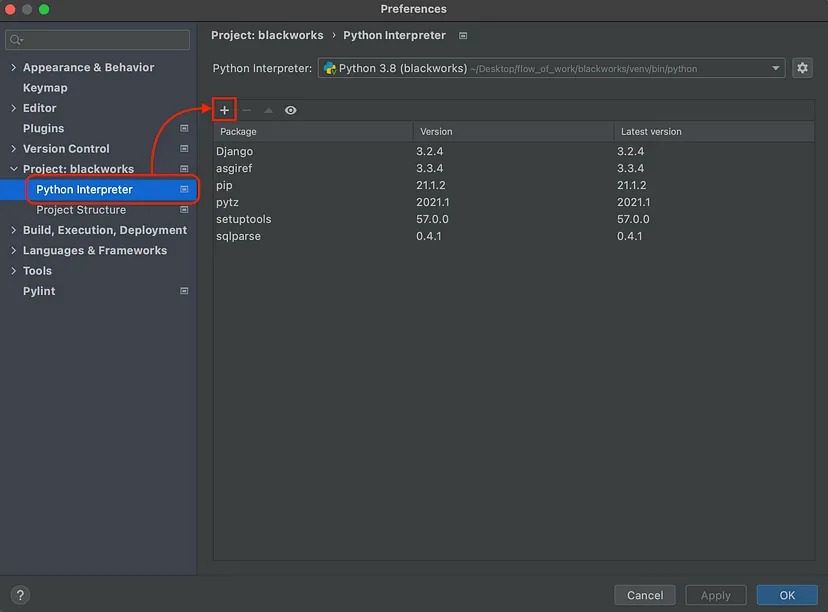Click the OK button

point(787,595)
